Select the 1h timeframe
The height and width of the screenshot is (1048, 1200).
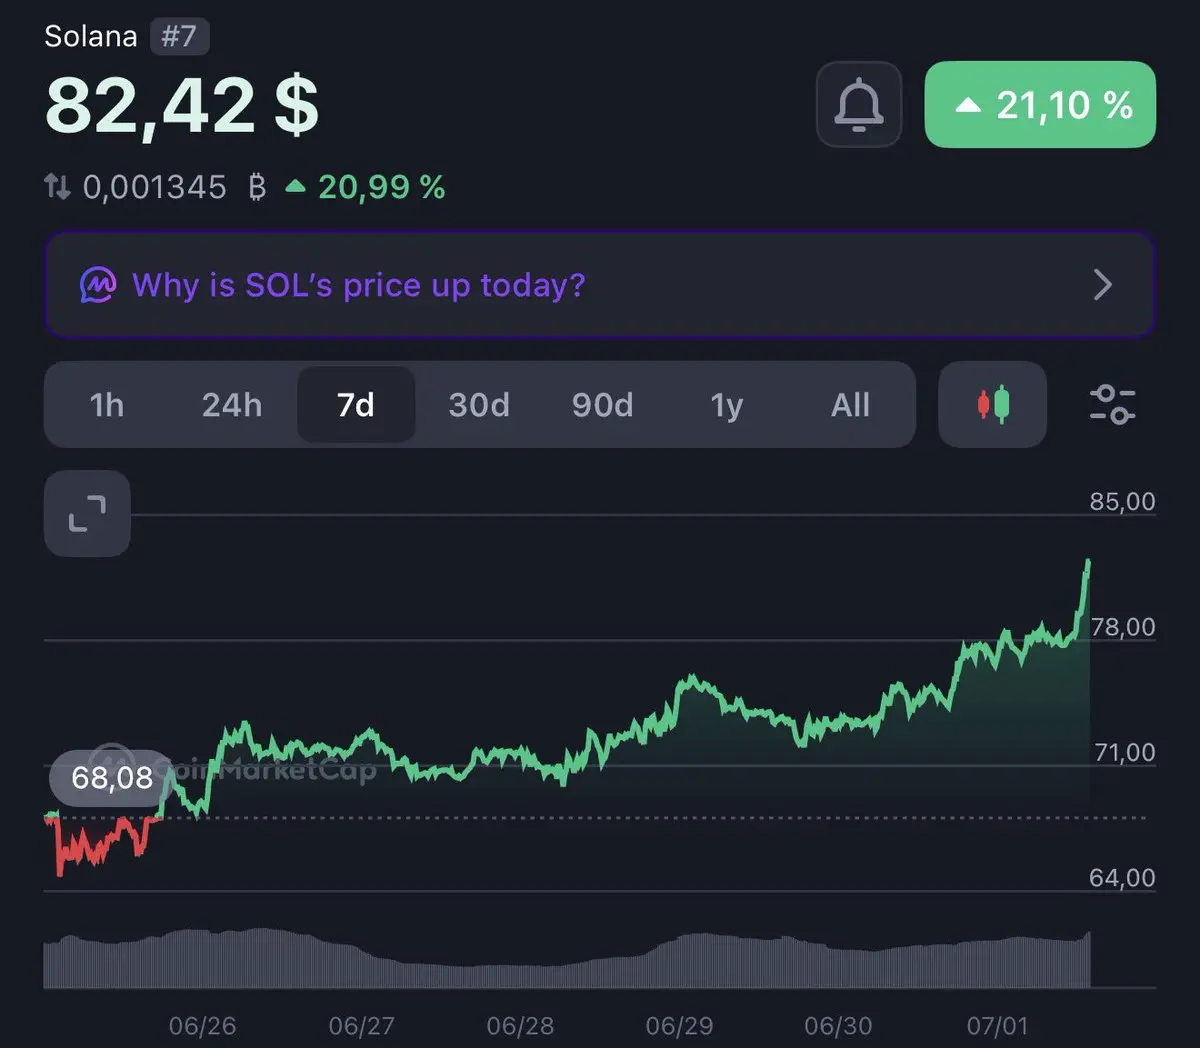(x=107, y=405)
